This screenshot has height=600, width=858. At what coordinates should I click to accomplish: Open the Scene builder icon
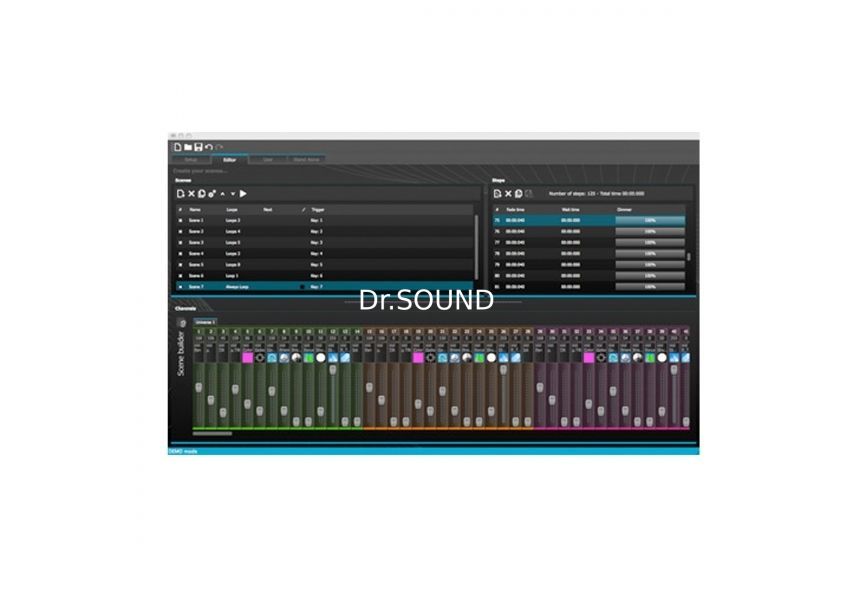pyautogui.click(x=182, y=323)
